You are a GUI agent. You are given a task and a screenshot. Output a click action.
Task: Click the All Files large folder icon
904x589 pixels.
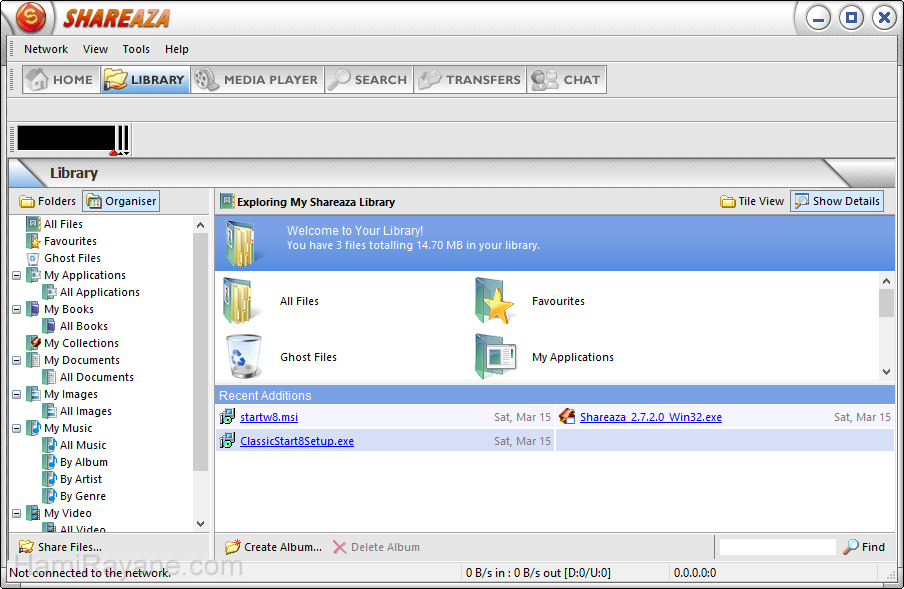point(240,301)
